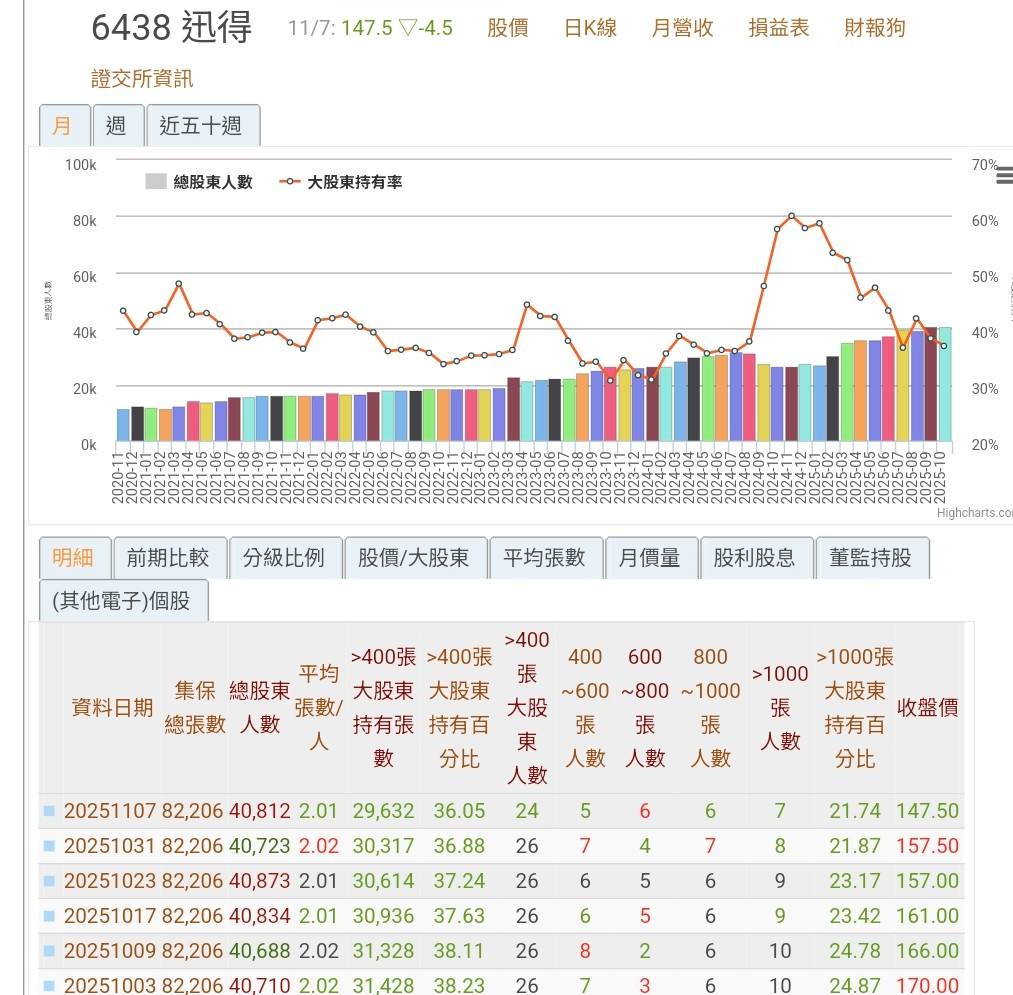The height and width of the screenshot is (995, 1013).
Task: Sort table by 收盤價 column header
Action: pos(928,707)
